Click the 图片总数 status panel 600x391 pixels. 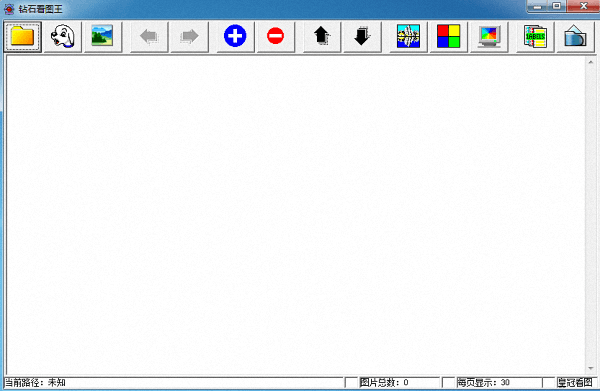[x=399, y=382]
